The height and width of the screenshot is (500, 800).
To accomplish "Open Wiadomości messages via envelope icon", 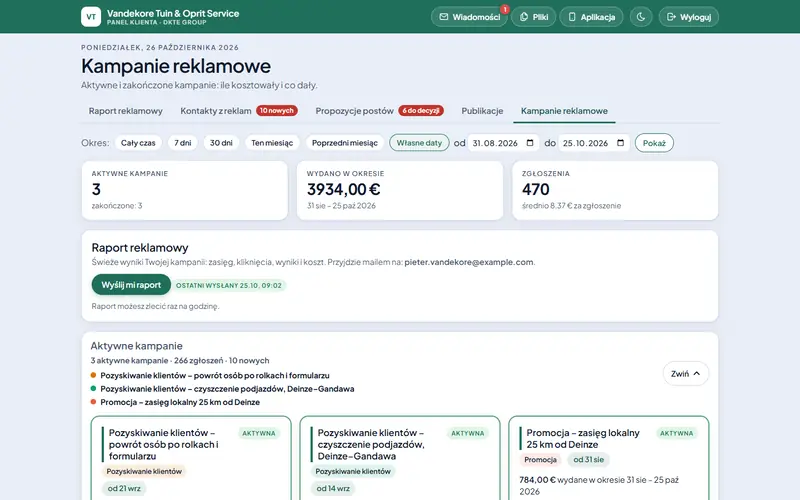I will 444,17.
